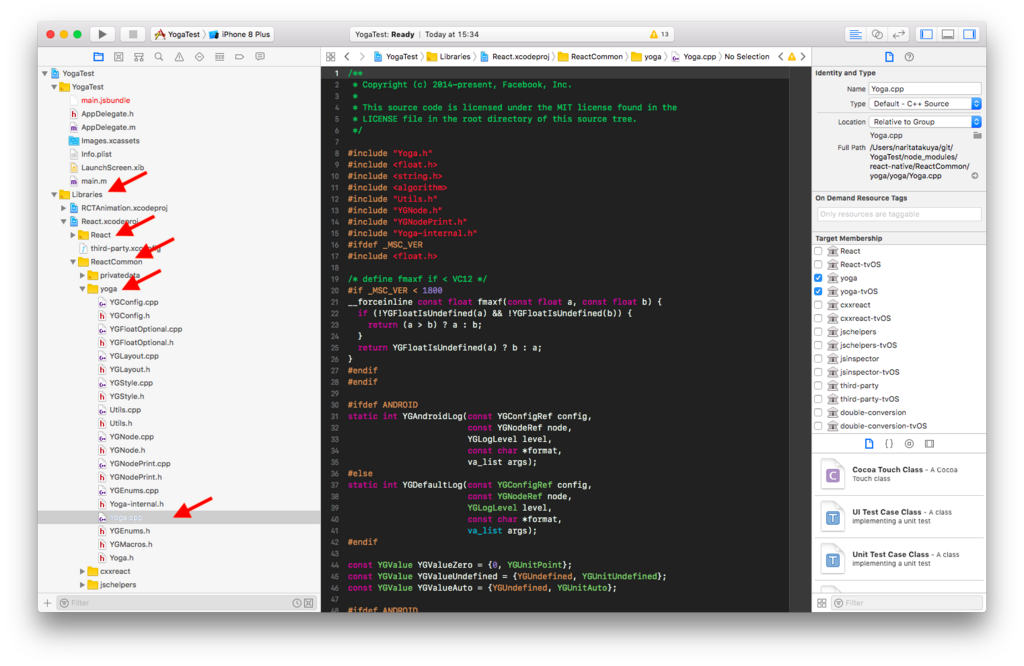
Task: Enable jschelpers target membership
Action: tap(818, 332)
